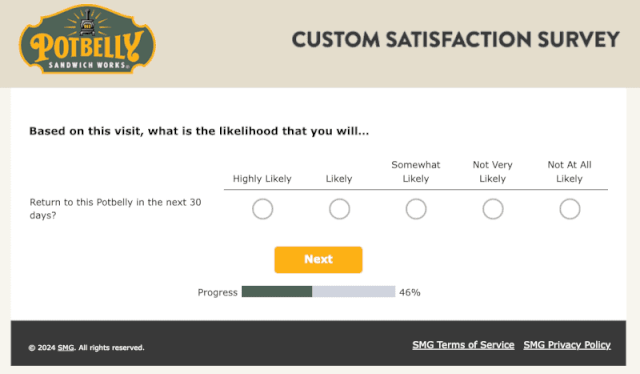Click the Highly Likely column header
Screen dimensions: 640x374
[262, 179]
